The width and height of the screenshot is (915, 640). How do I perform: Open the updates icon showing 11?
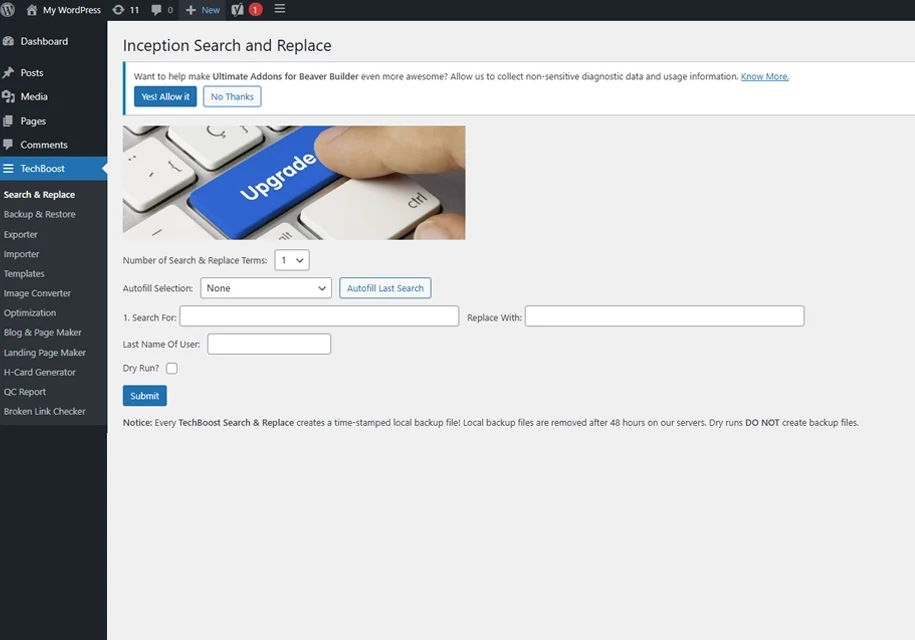(x=118, y=9)
